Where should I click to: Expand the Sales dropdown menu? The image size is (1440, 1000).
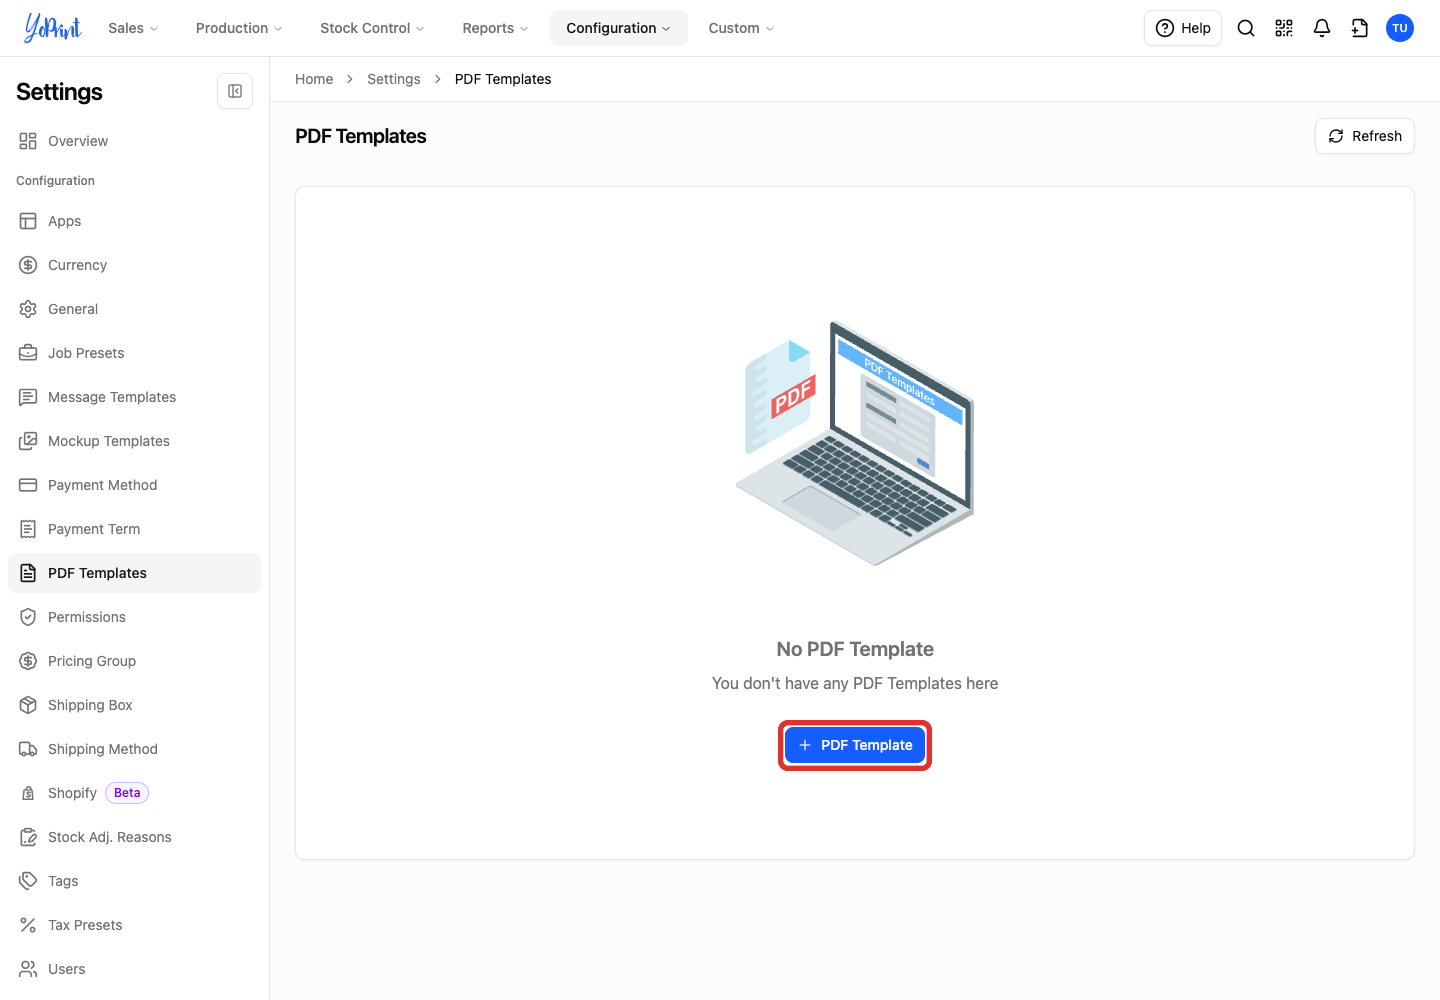point(133,28)
